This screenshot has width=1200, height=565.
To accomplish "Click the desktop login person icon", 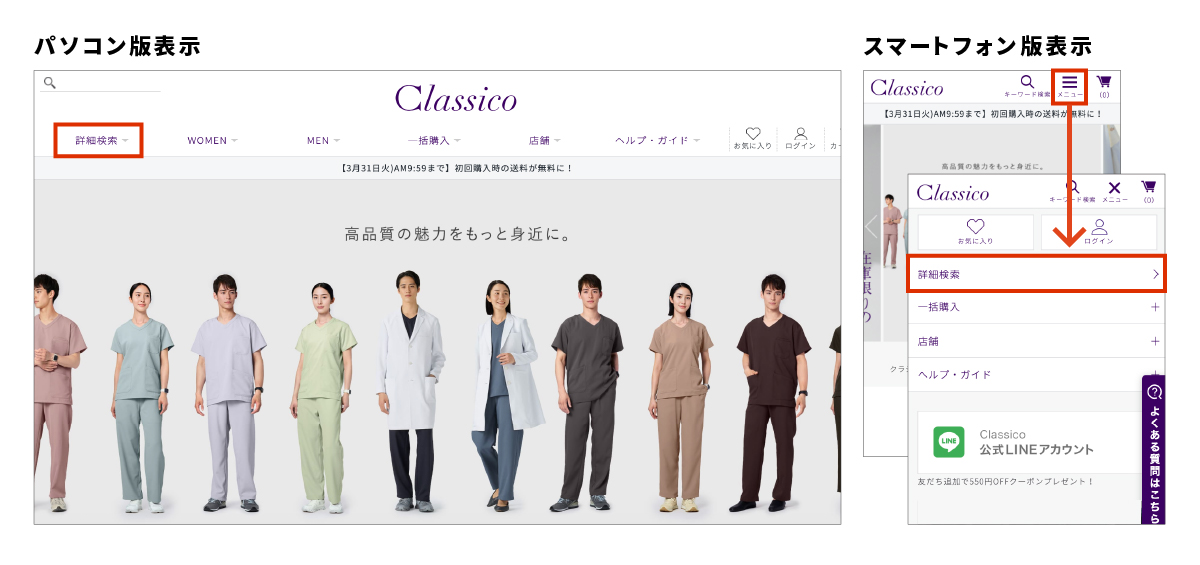I will [801, 133].
